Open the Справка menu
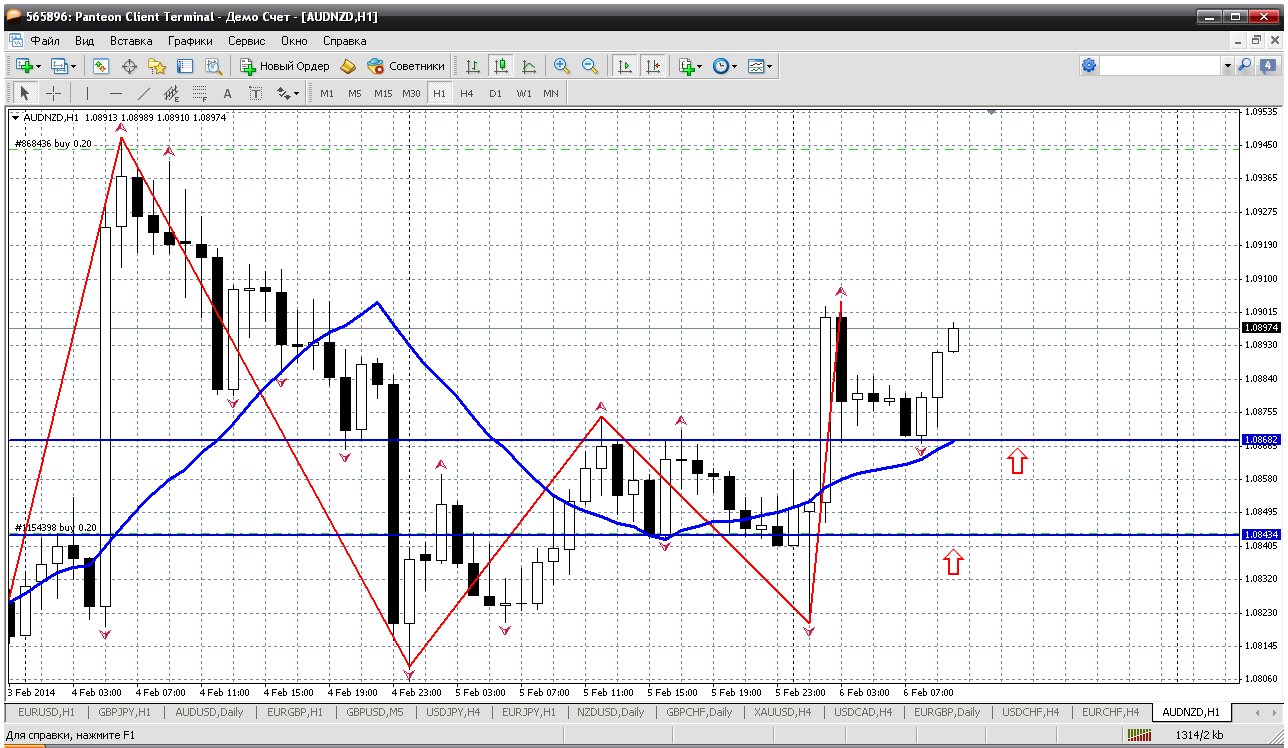Viewport: 1288px width, 748px height. click(345, 41)
